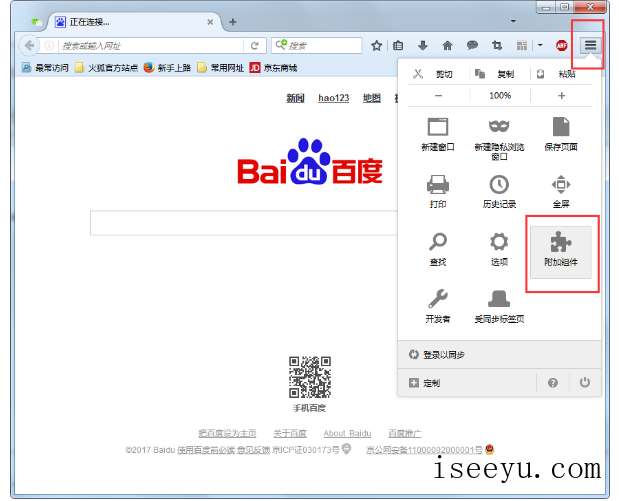
Task: Click the Baidu search input field
Action: point(244,223)
